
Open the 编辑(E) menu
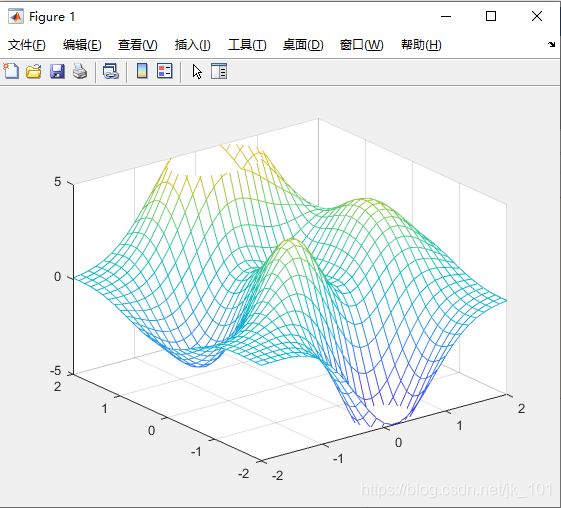(82, 45)
